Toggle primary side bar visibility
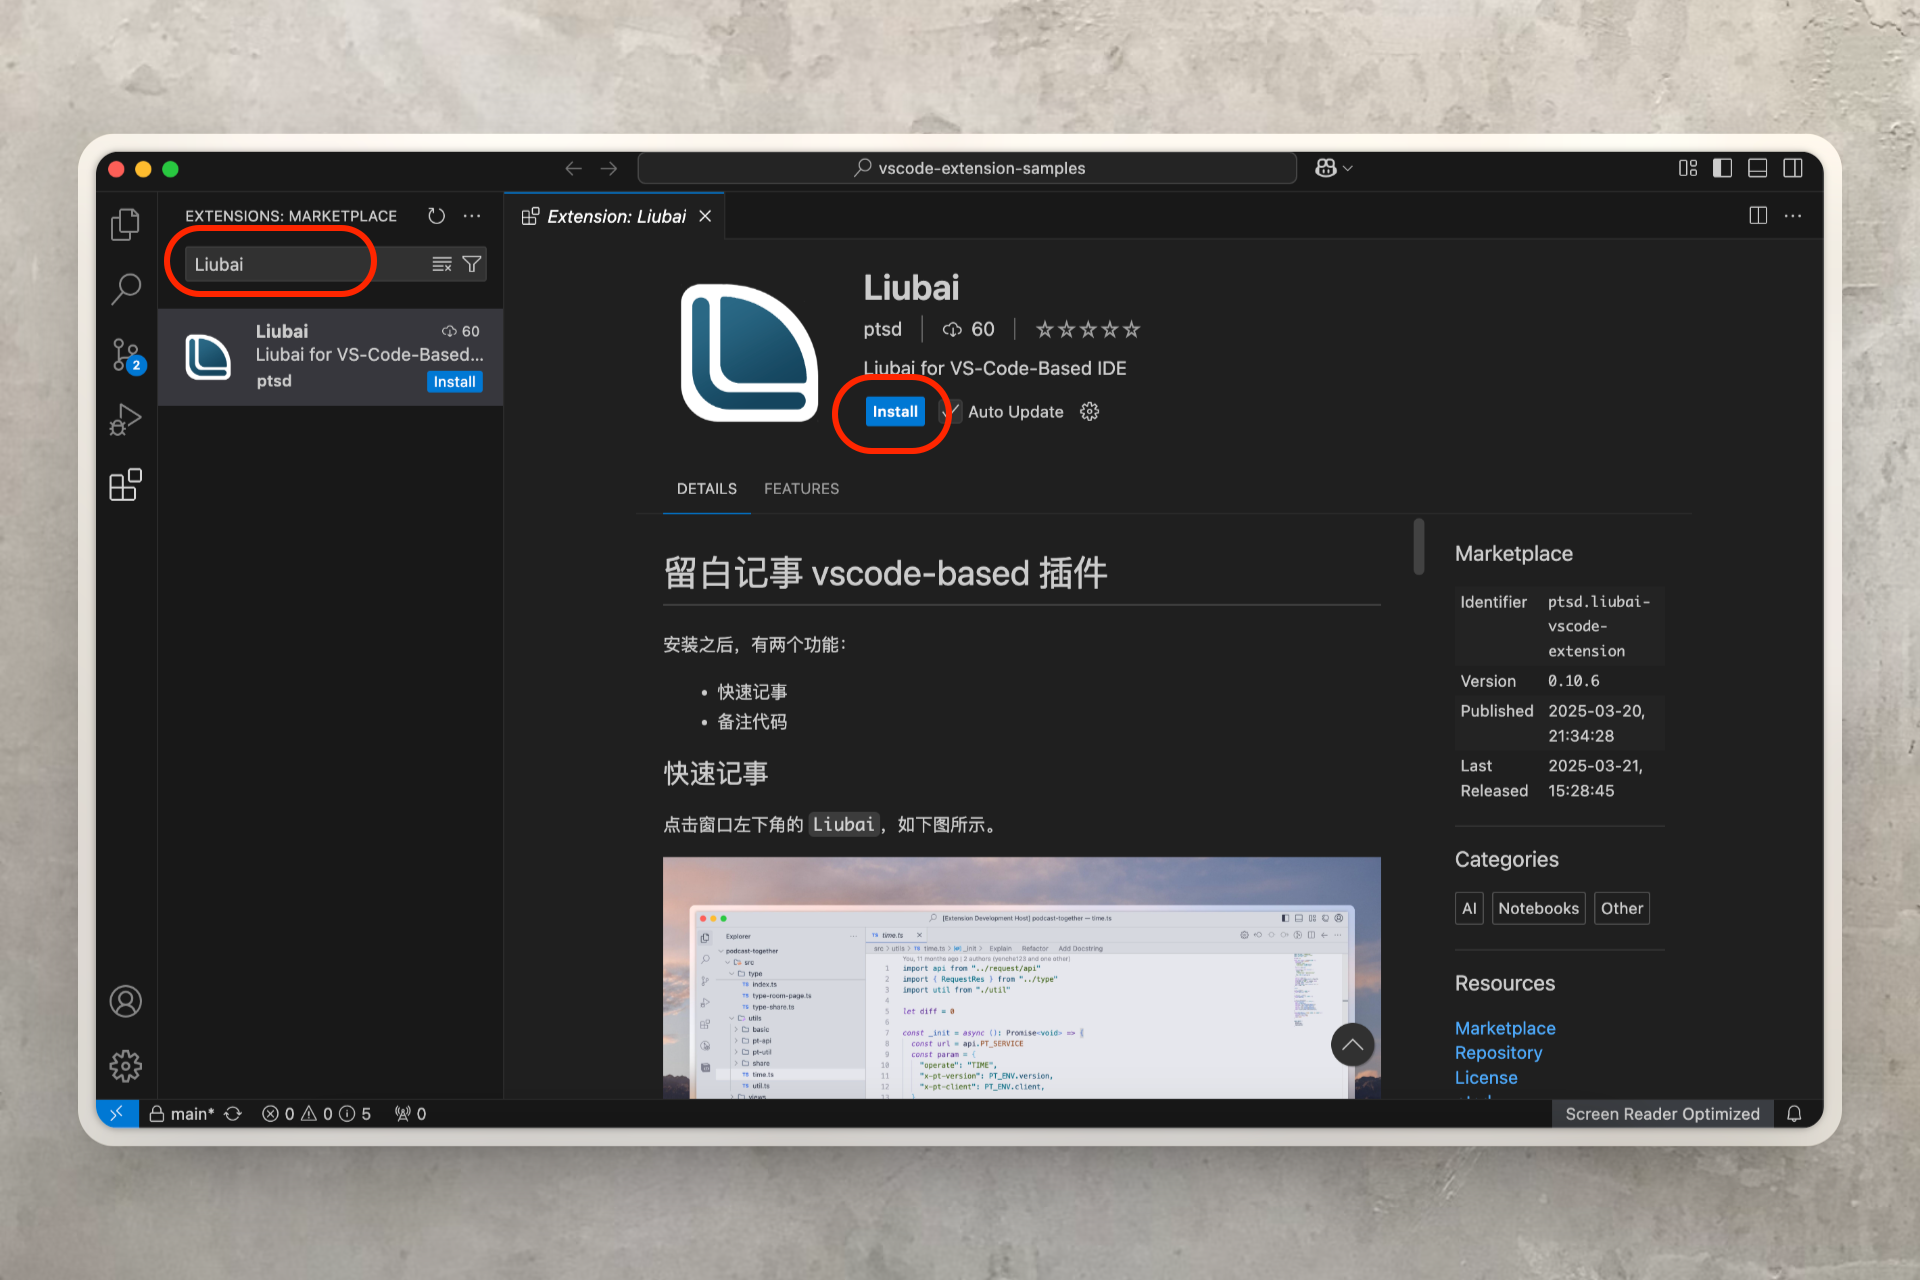This screenshot has height=1280, width=1920. (x=1722, y=168)
